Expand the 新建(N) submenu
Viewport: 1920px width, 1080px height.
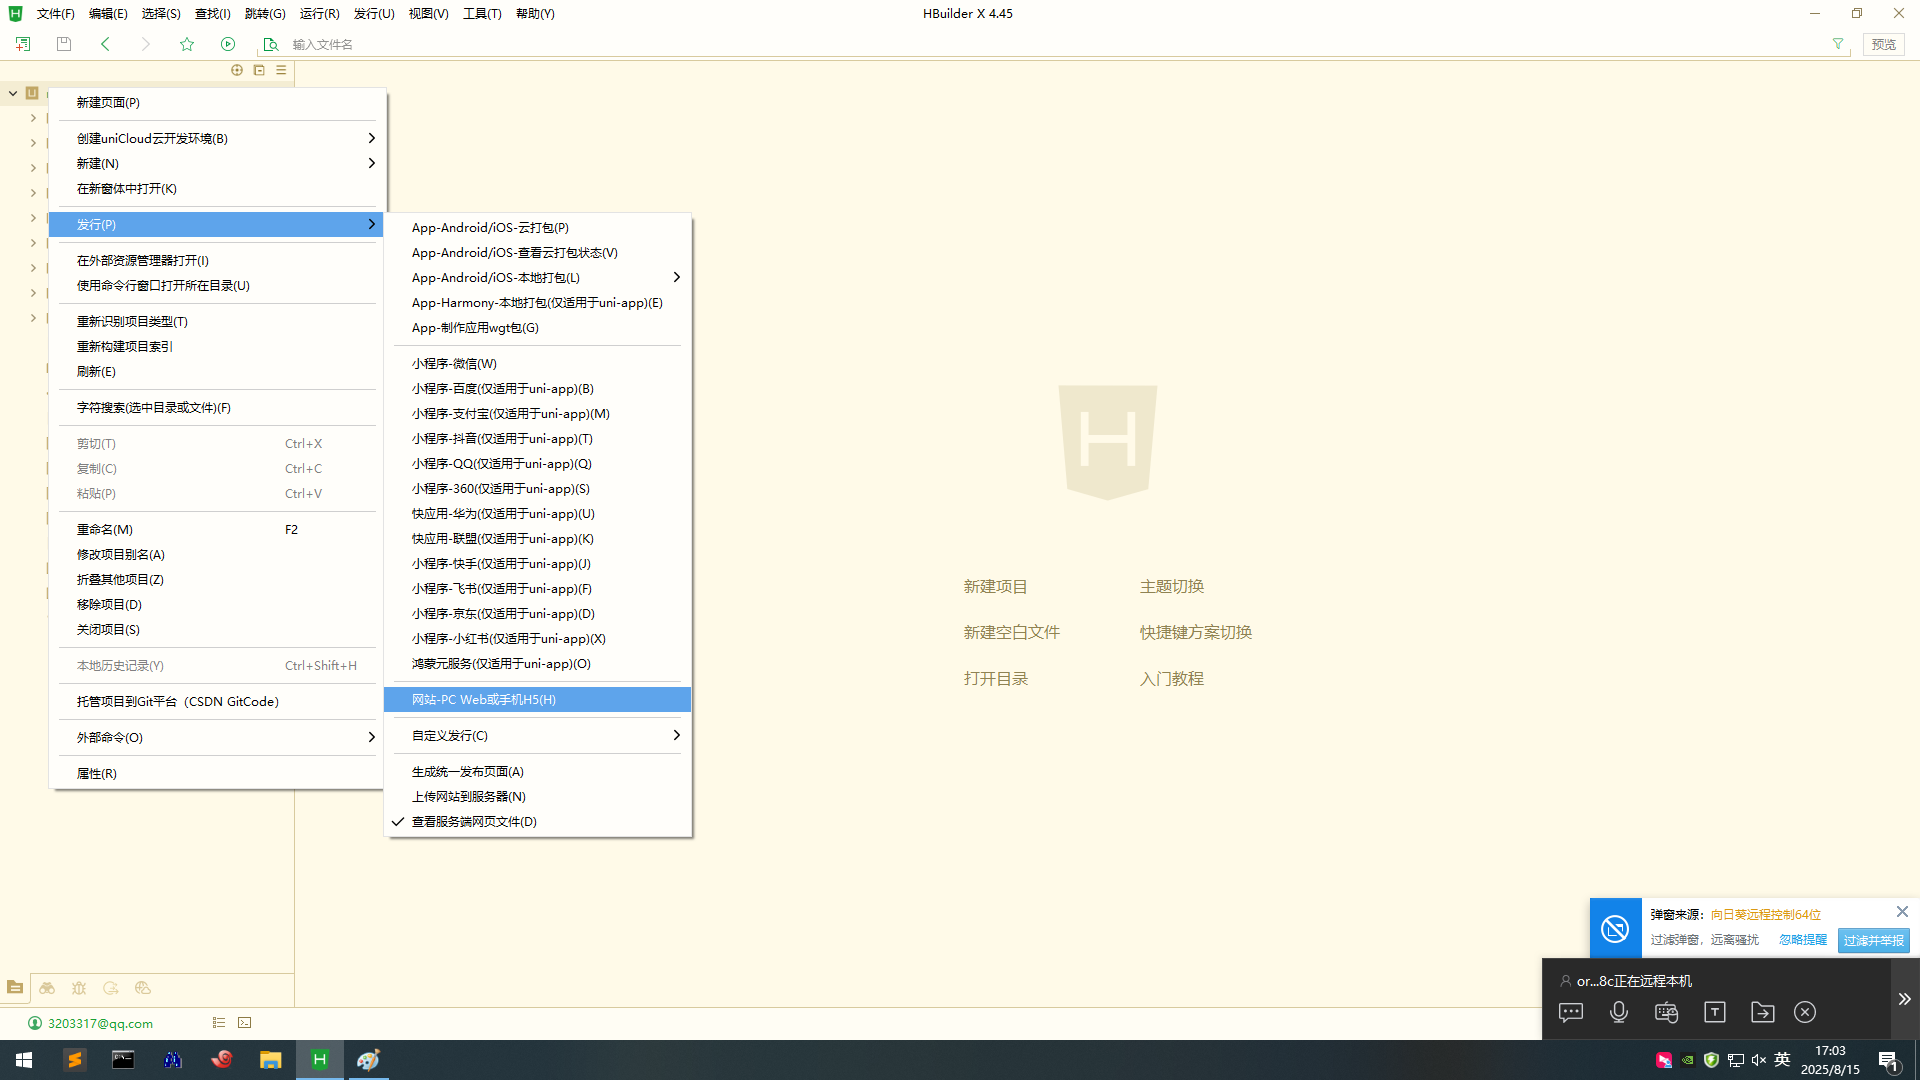pyautogui.click(x=218, y=164)
